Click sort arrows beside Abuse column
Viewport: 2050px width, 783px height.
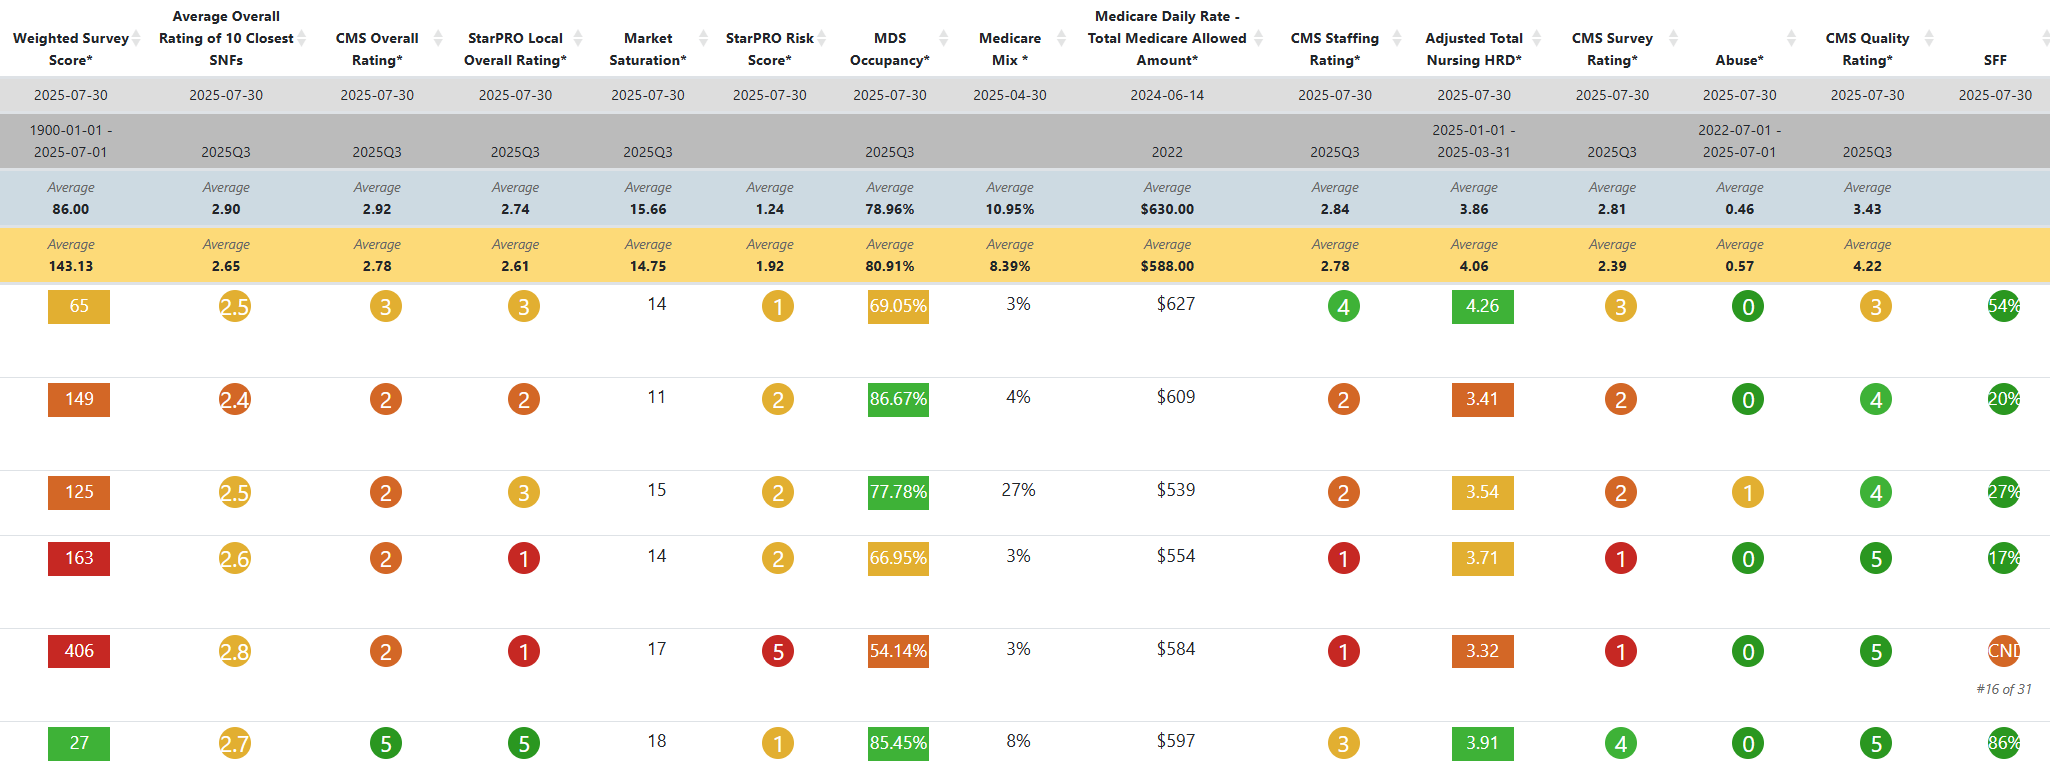[1791, 38]
